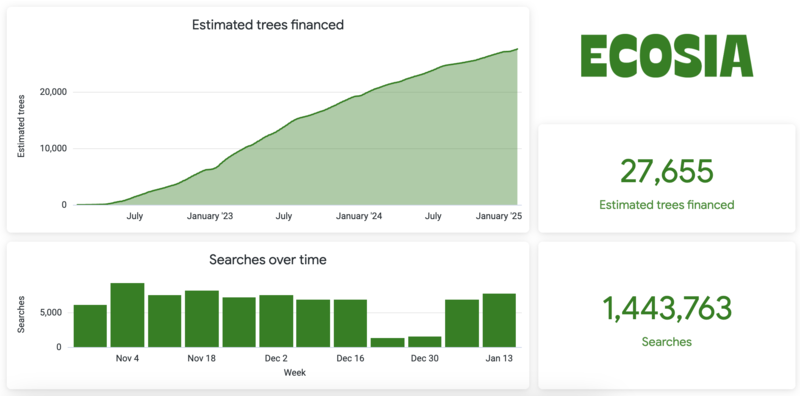Click the tallest bar above Nov 4

tap(128, 315)
